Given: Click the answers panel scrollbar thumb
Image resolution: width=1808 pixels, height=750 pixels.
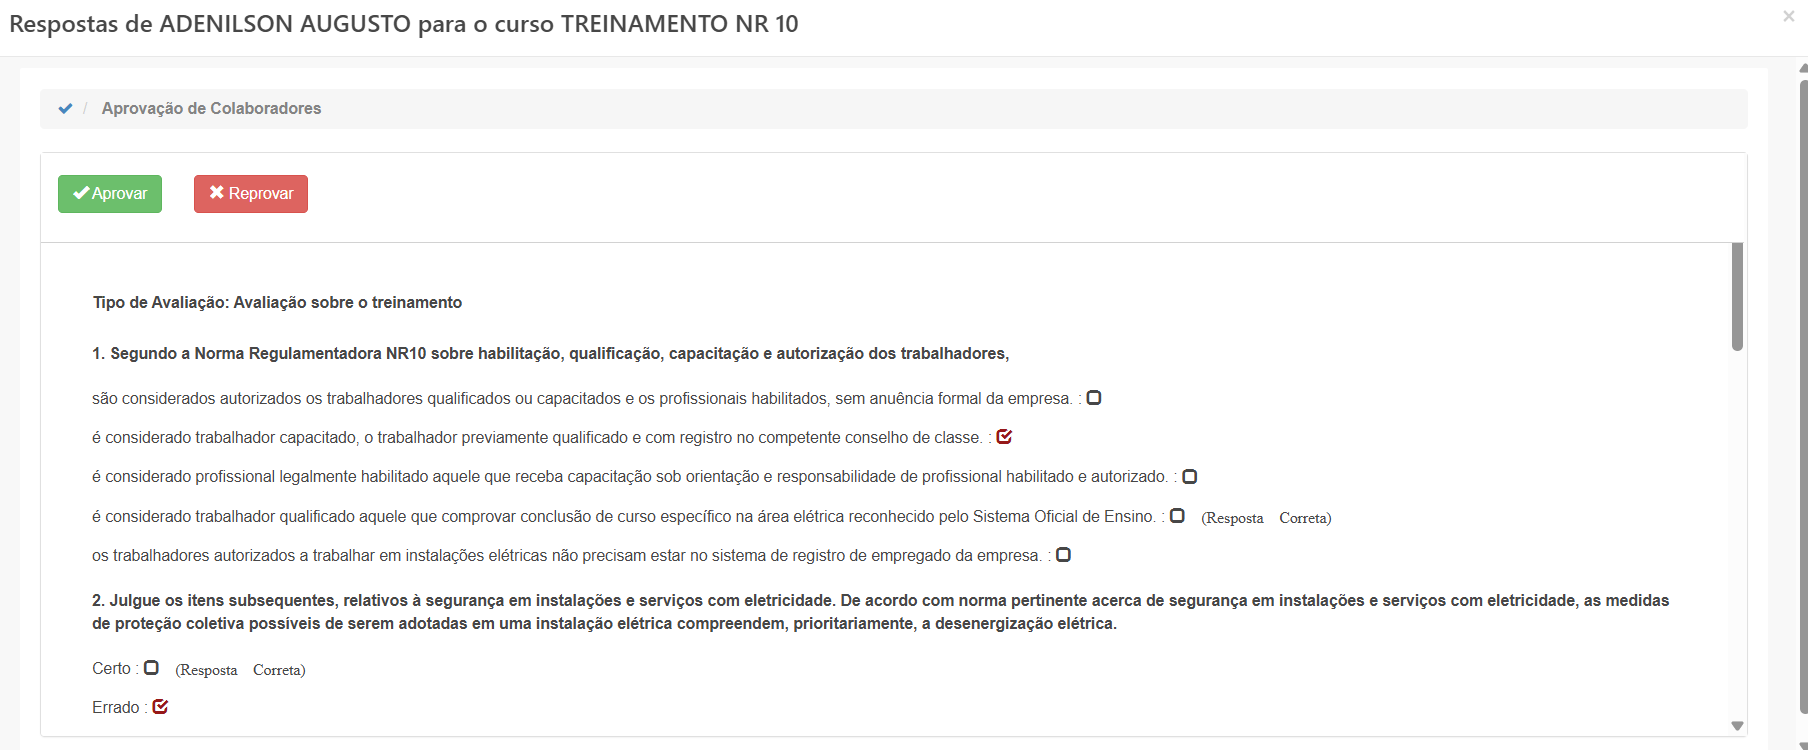Looking at the screenshot, I should tap(1737, 297).
